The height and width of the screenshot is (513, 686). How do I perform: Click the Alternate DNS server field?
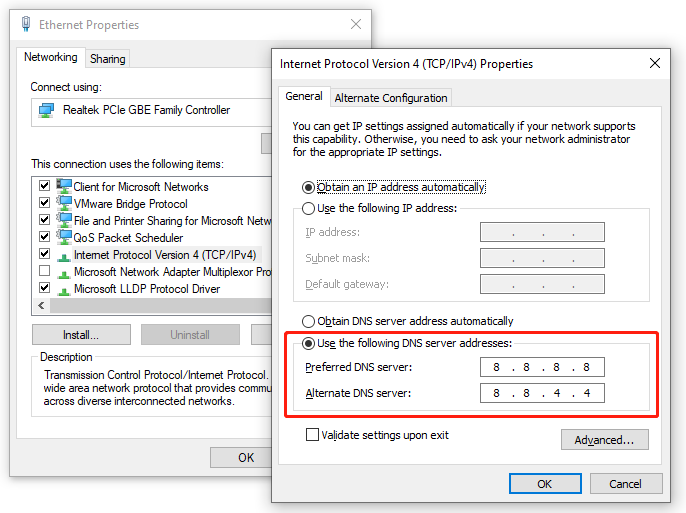542,393
